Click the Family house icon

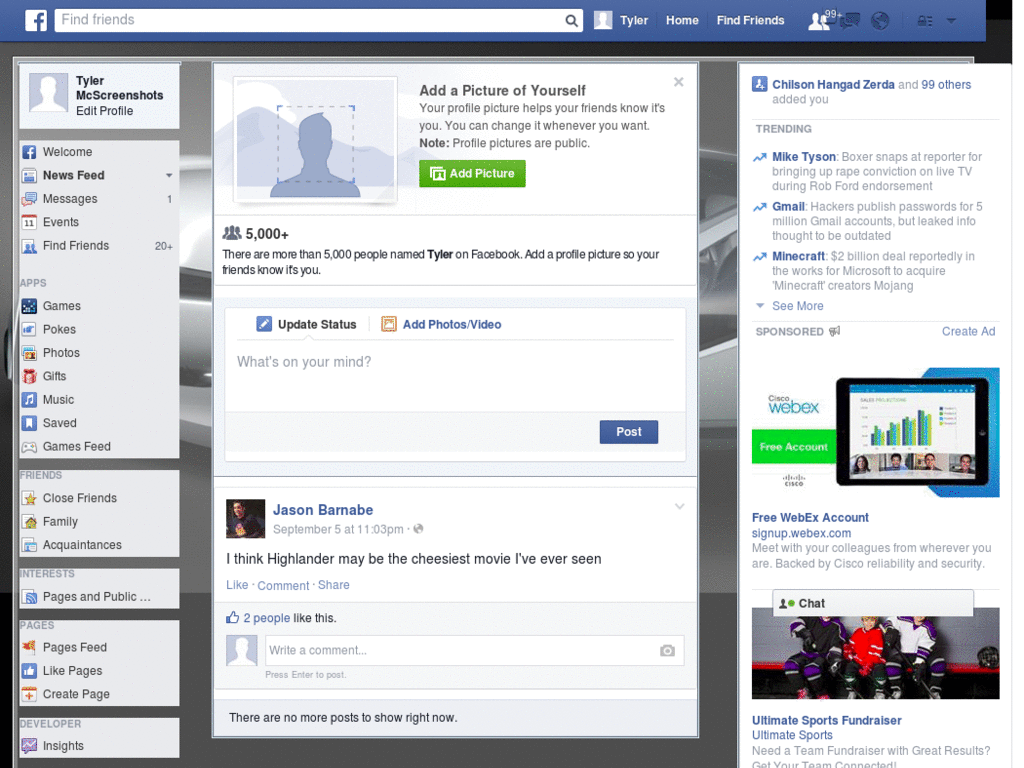[29, 522]
